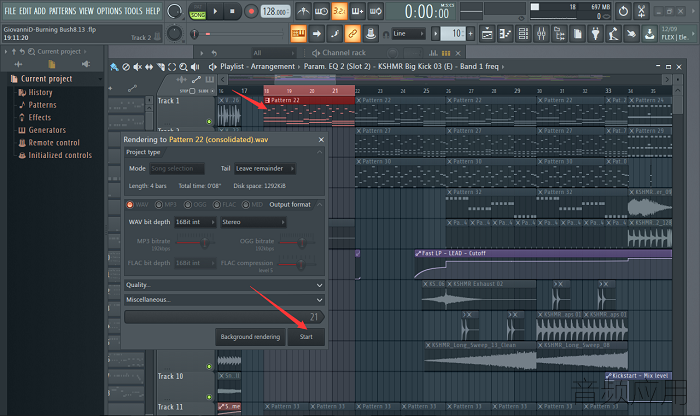Open the EDIT menu
The width and height of the screenshot is (700, 416).
[25, 11]
